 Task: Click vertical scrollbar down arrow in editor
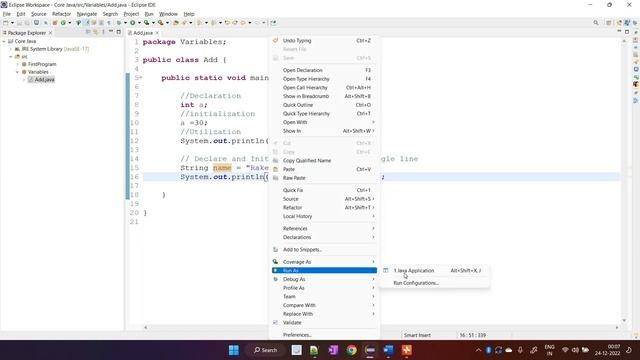pyautogui.click(x=624, y=320)
